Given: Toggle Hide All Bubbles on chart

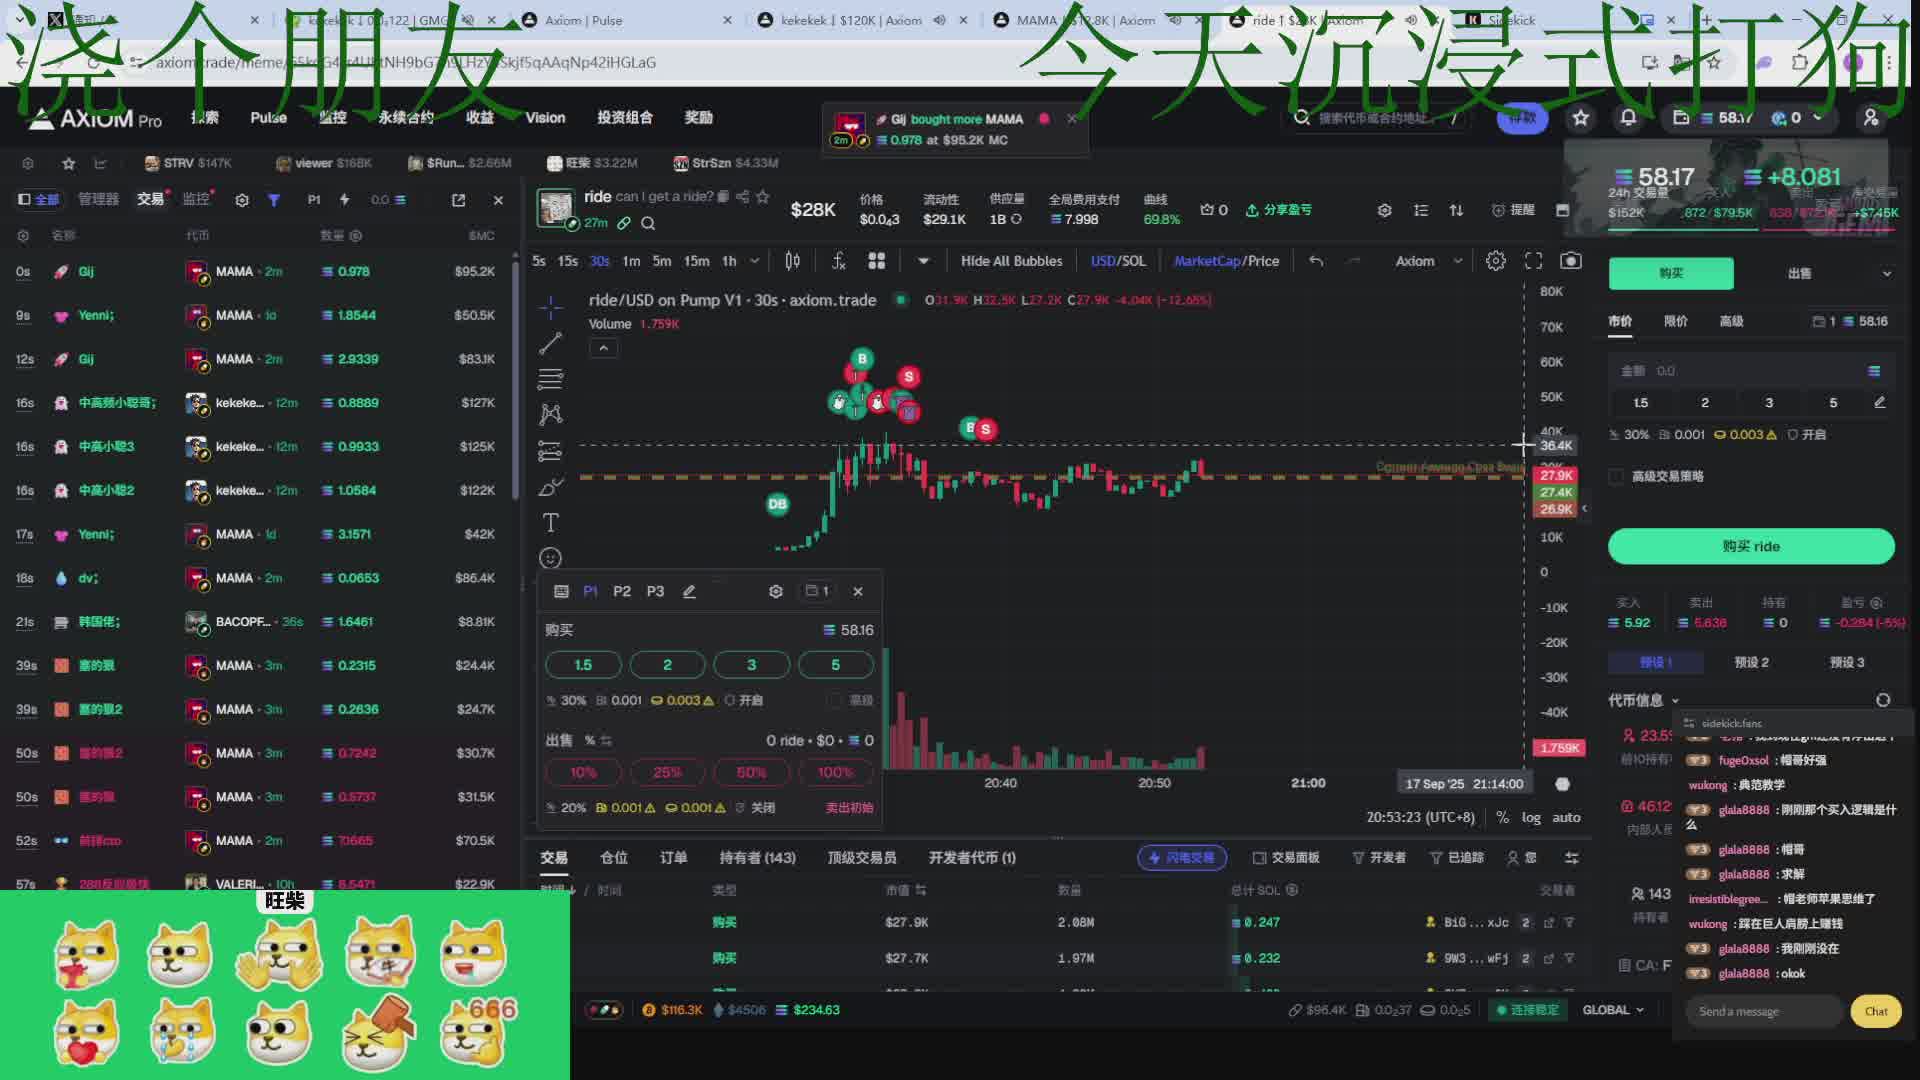Looking at the screenshot, I should 1011,261.
